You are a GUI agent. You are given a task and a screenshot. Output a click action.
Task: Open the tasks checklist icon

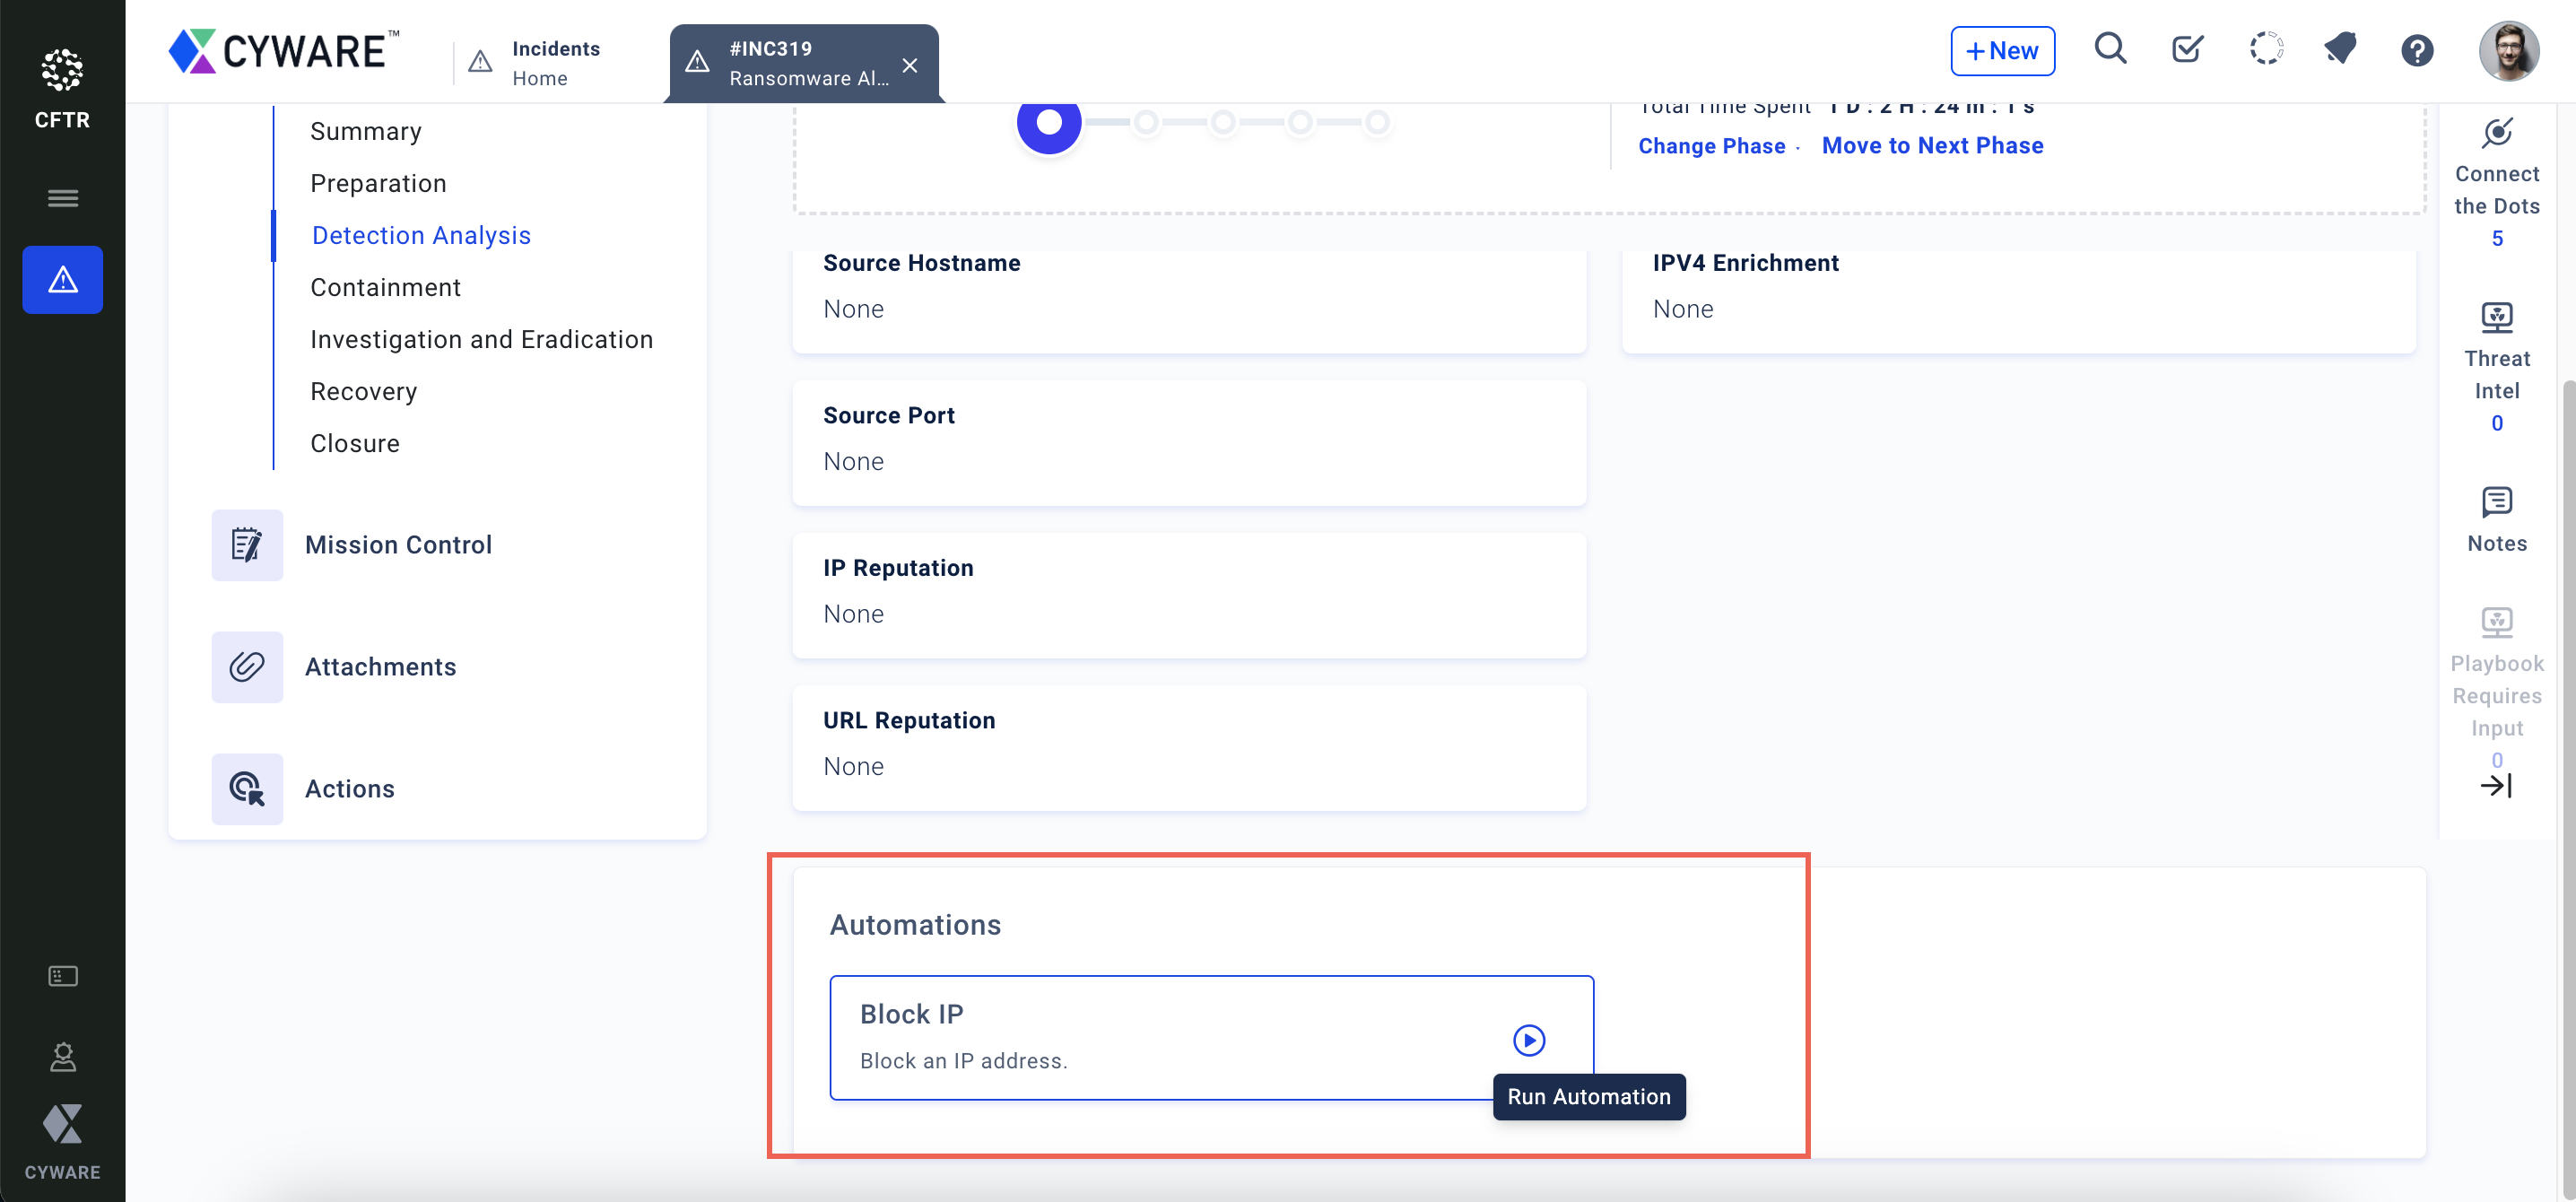pos(2187,49)
